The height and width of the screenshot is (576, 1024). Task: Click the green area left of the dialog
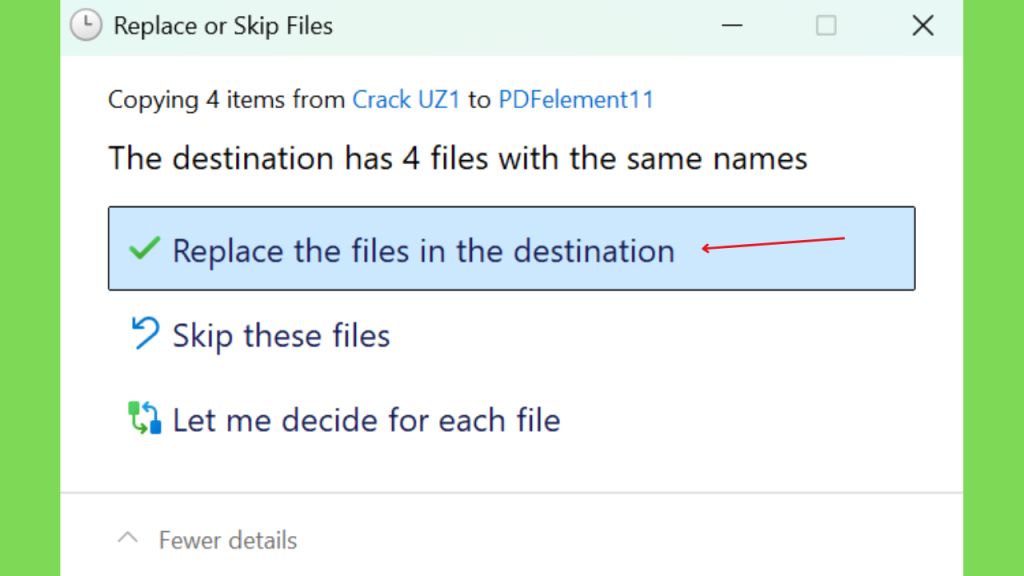click(x=30, y=288)
